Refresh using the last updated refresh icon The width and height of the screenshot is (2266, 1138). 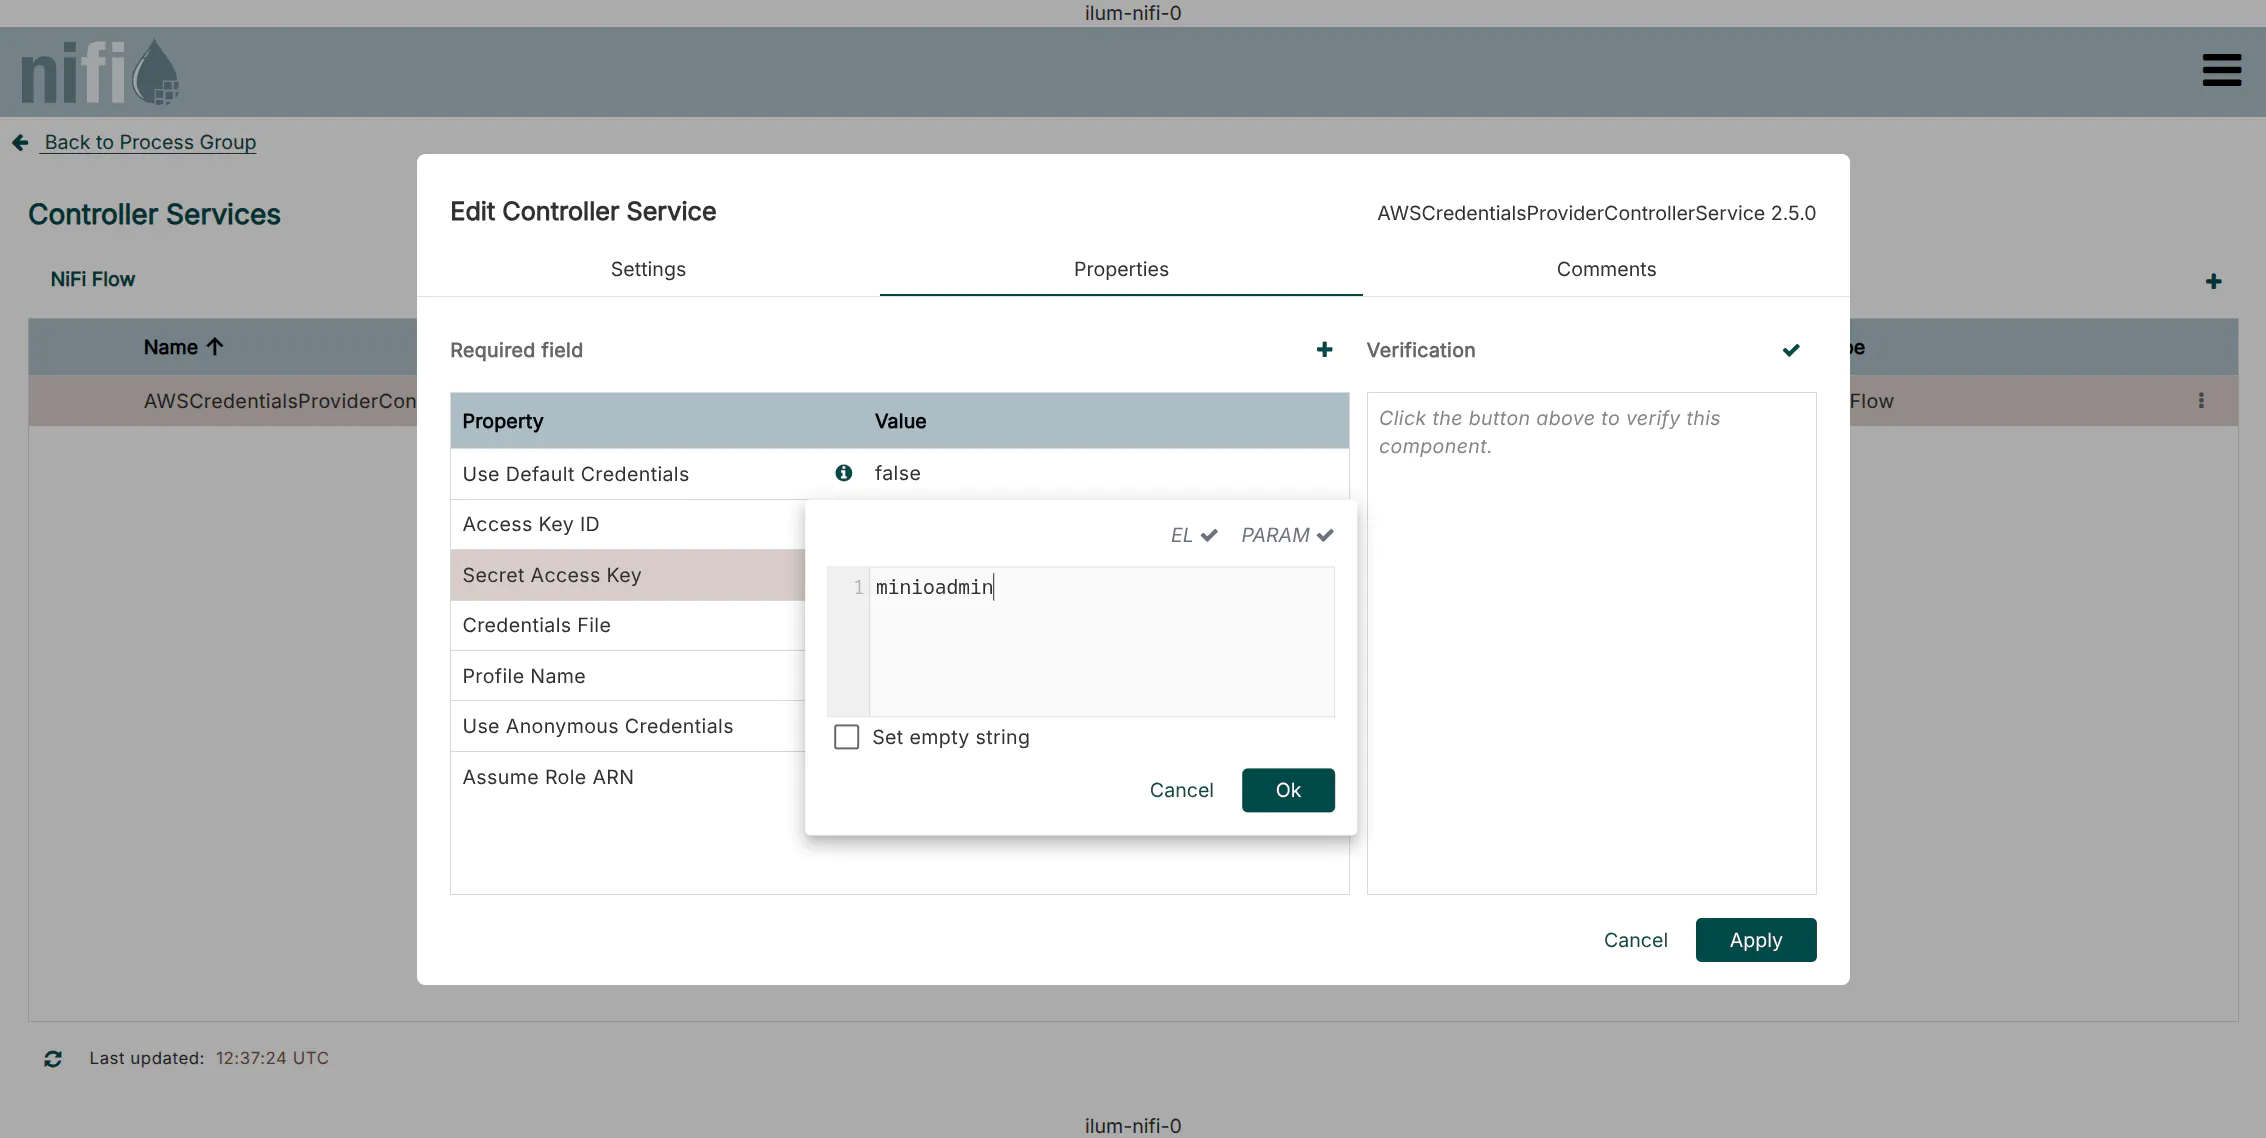[53, 1057]
